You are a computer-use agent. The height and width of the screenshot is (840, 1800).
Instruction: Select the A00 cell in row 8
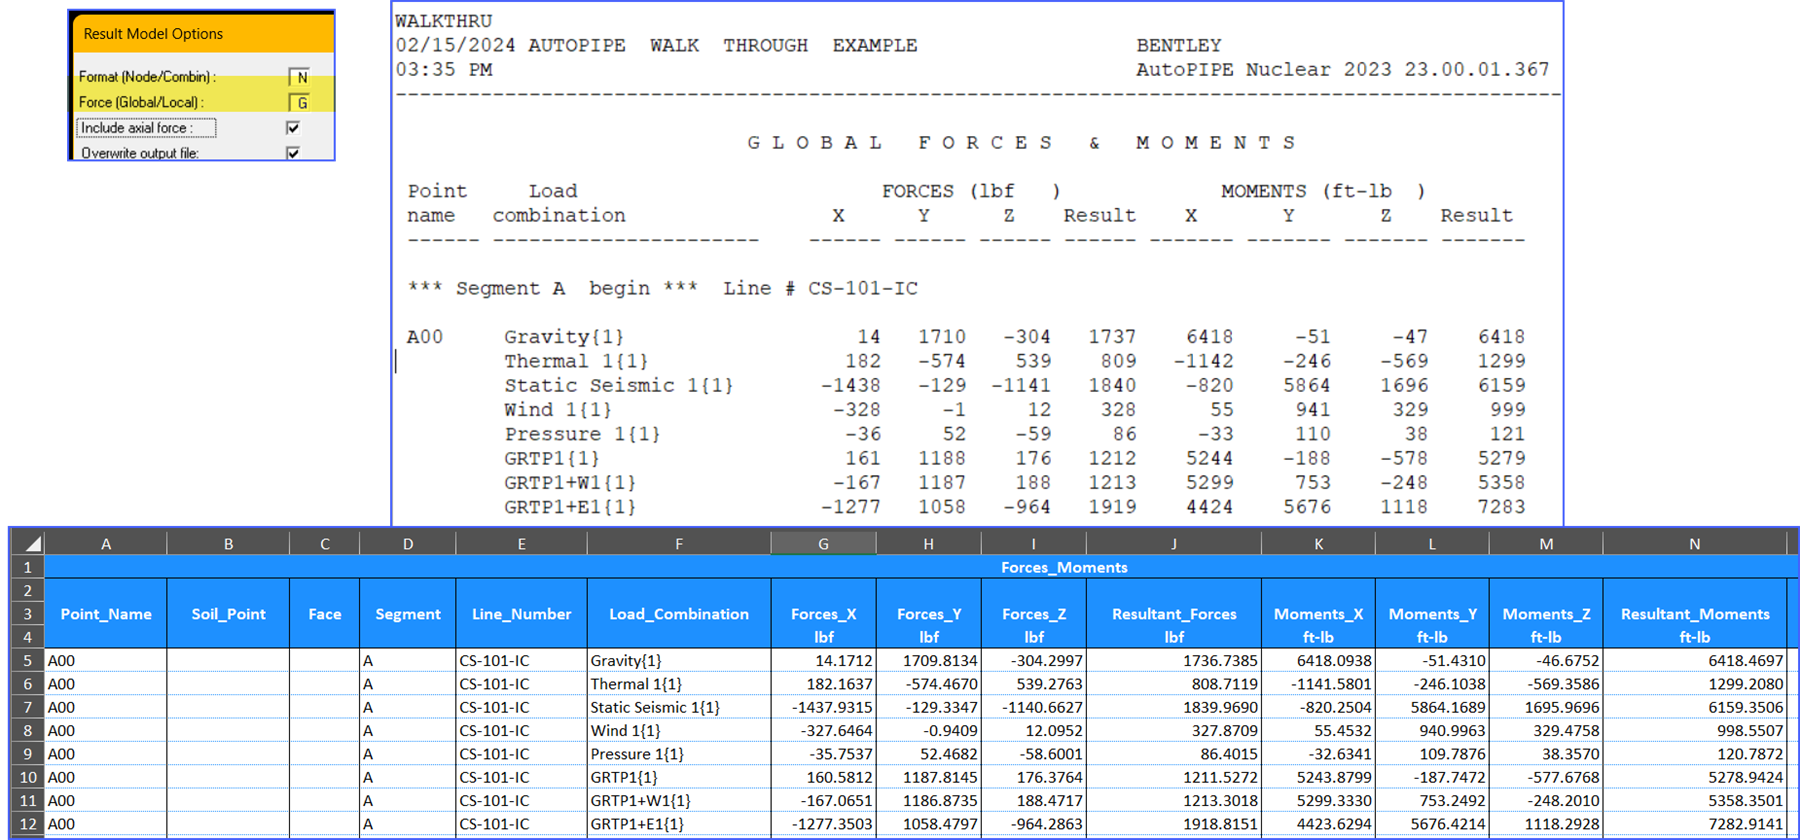(106, 731)
